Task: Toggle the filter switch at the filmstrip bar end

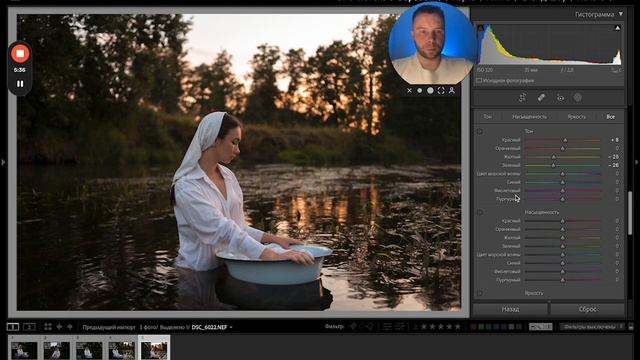Action: [x=631, y=327]
